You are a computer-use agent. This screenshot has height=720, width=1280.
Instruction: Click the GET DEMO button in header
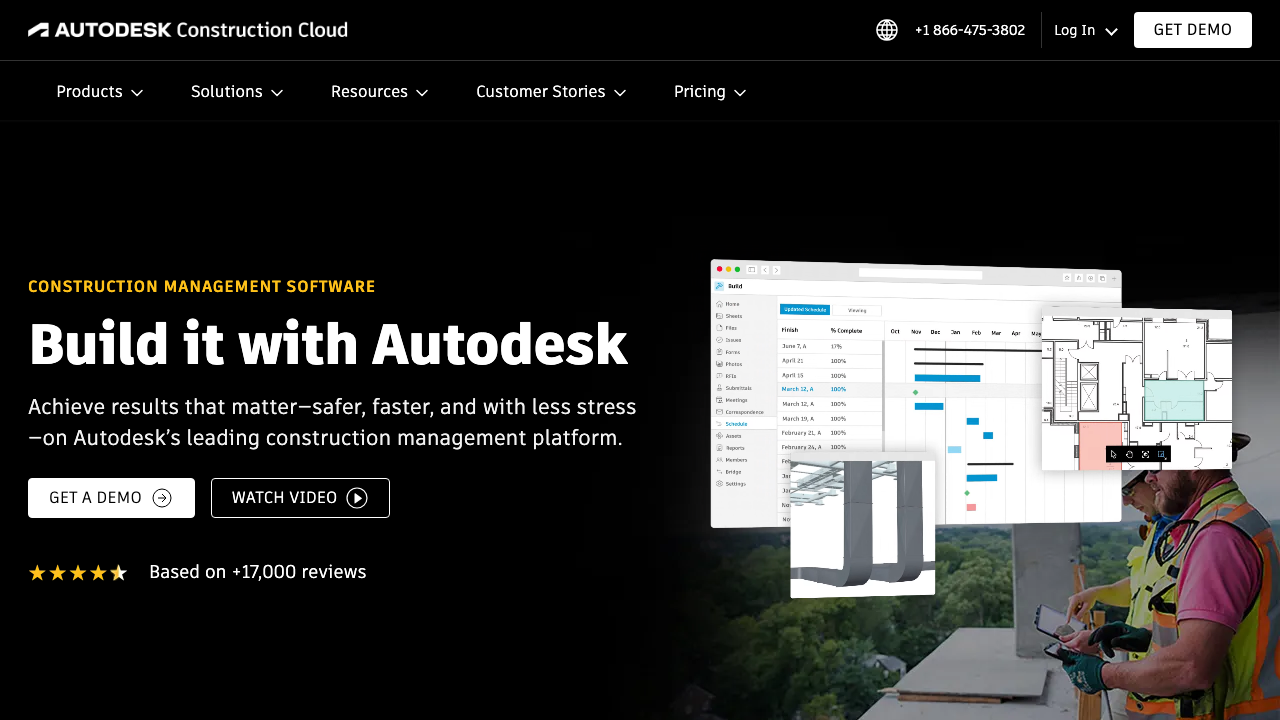[x=1193, y=30]
